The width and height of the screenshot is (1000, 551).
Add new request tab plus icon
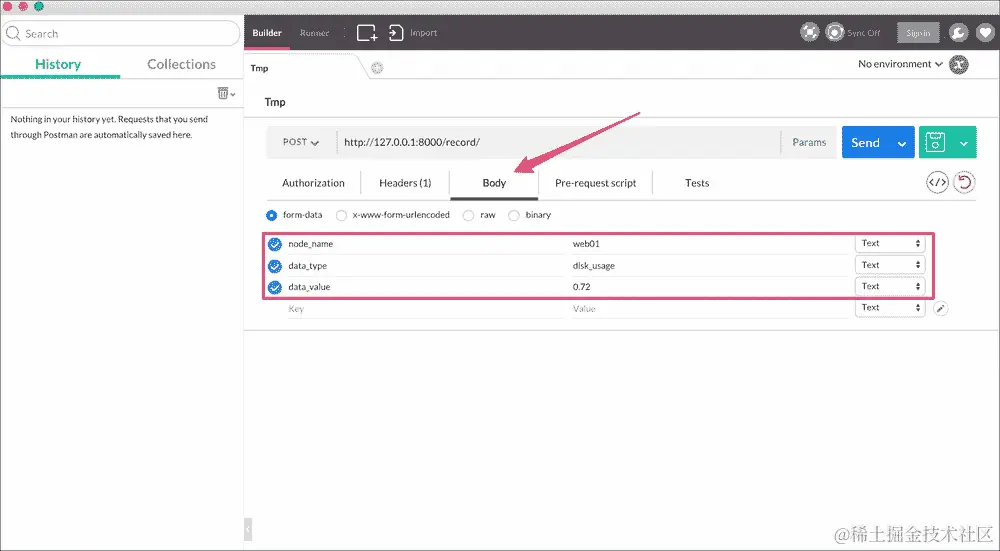(377, 68)
